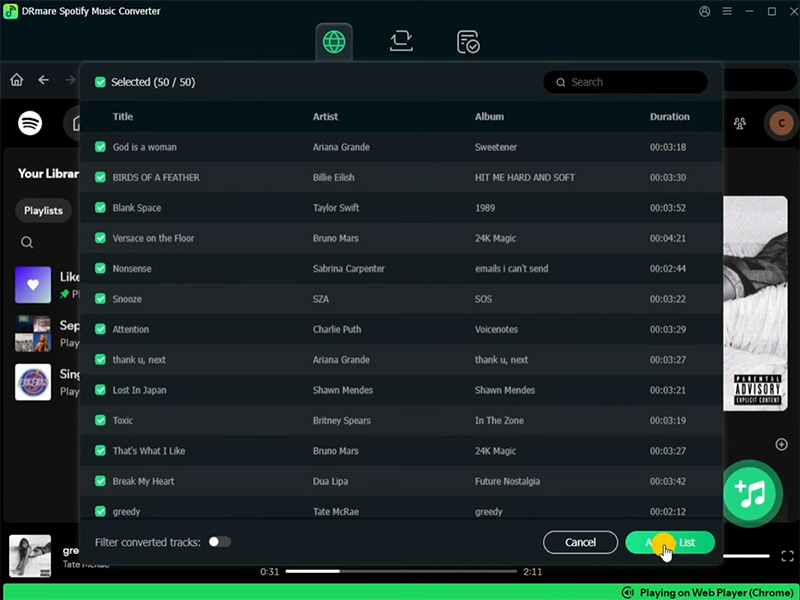Click the Duration column header

click(669, 117)
